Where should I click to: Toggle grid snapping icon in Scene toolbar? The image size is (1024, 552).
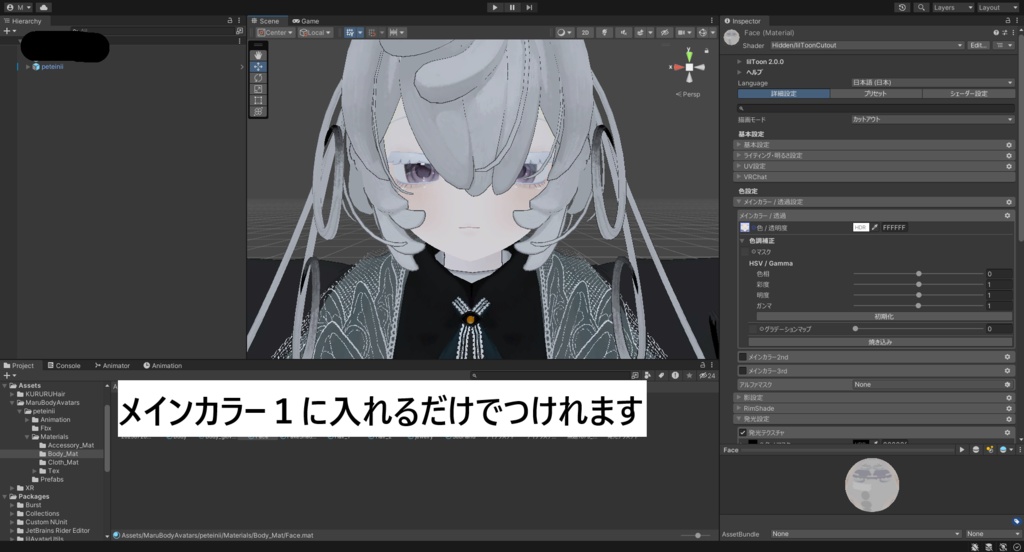[372, 33]
